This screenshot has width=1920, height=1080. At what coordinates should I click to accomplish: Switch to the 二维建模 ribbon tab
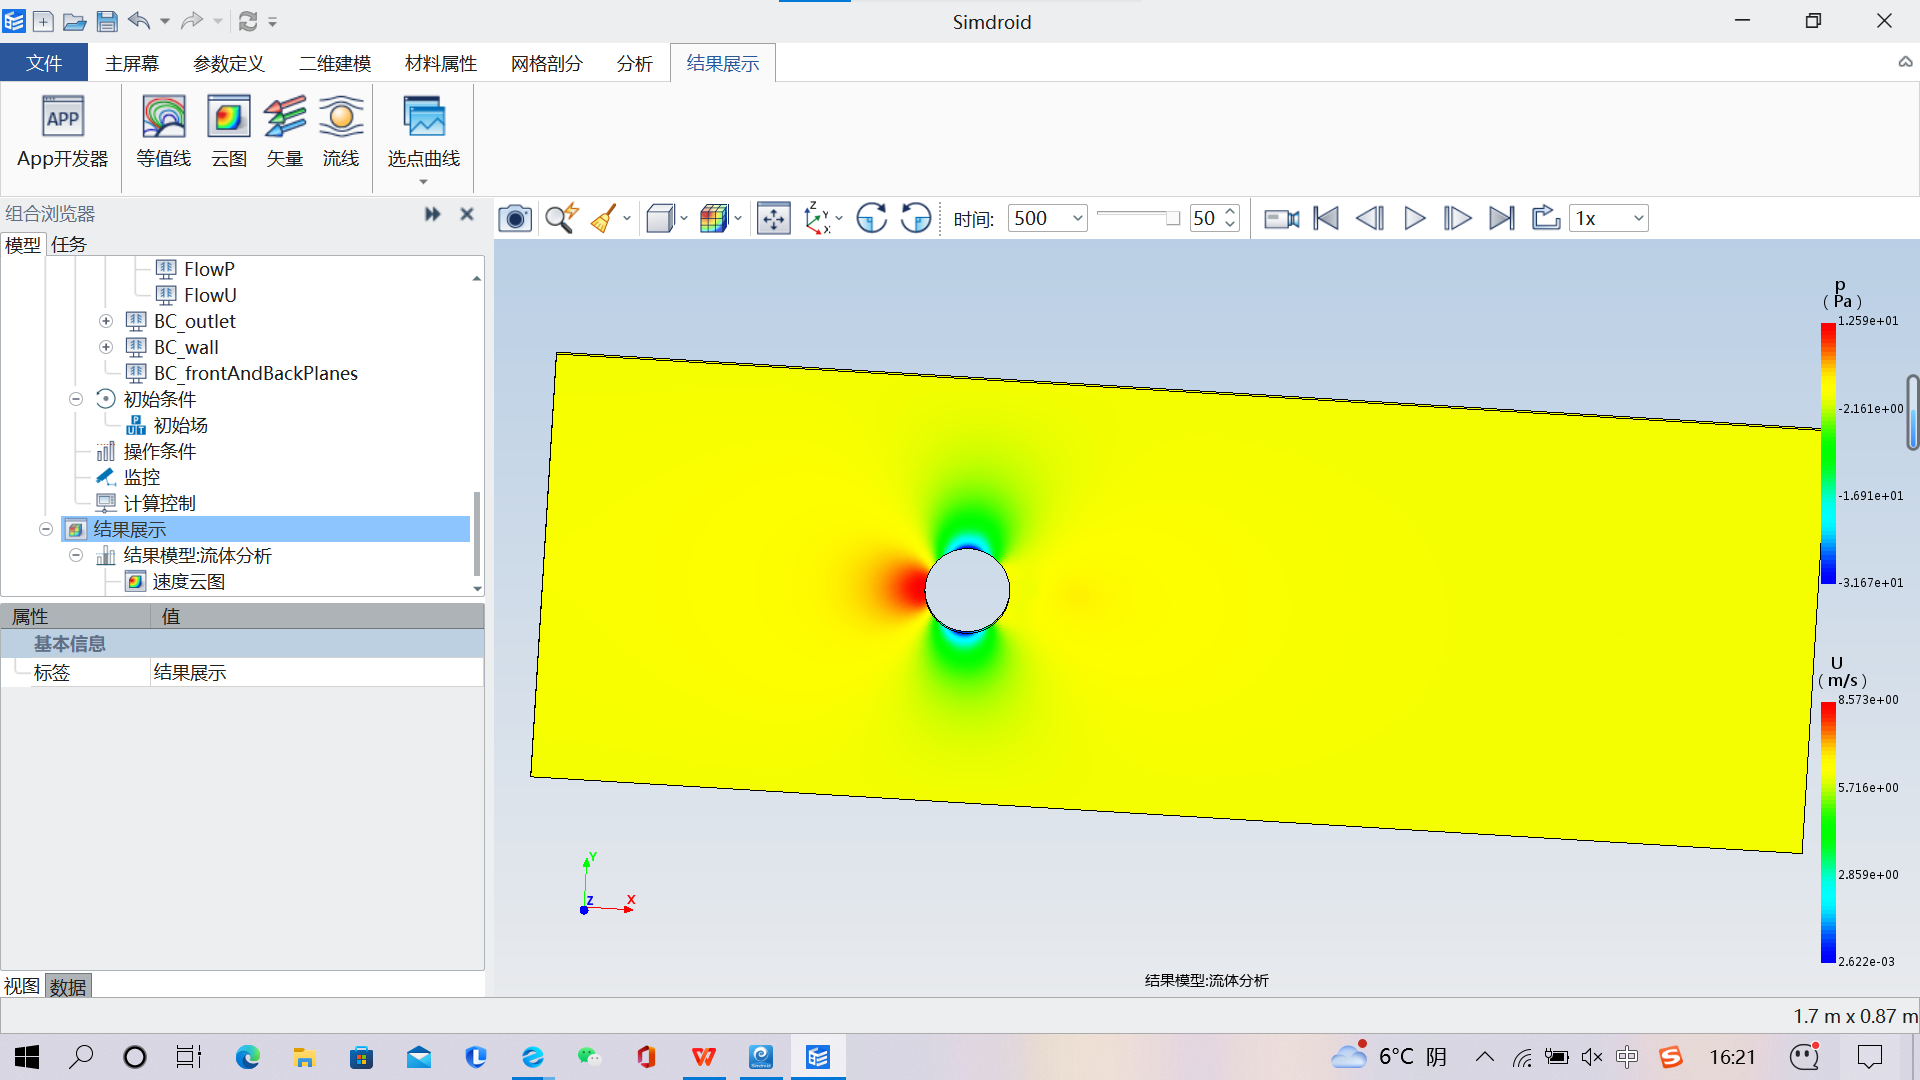[335, 63]
